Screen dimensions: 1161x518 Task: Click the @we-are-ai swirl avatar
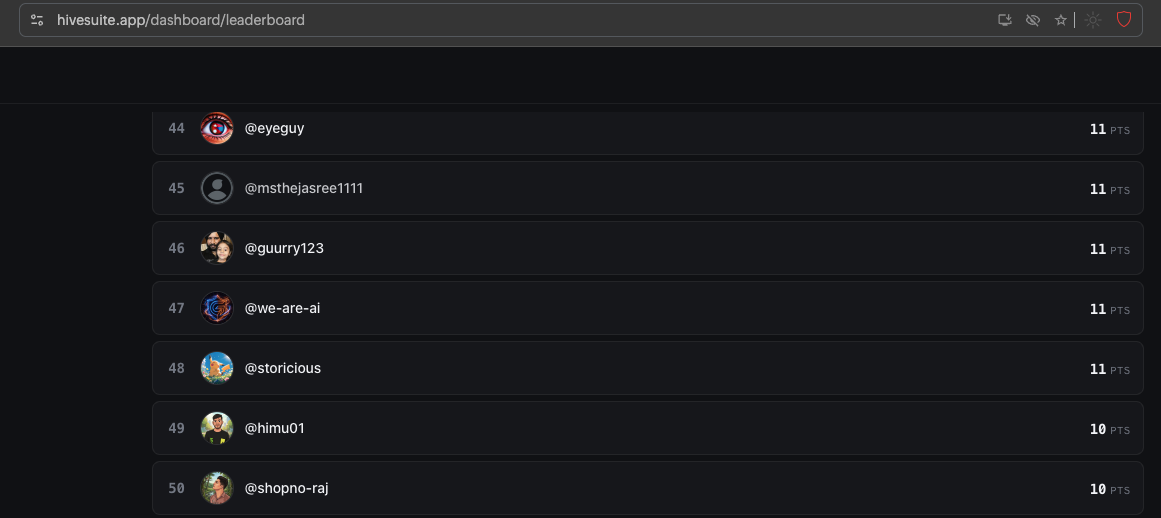click(x=217, y=308)
